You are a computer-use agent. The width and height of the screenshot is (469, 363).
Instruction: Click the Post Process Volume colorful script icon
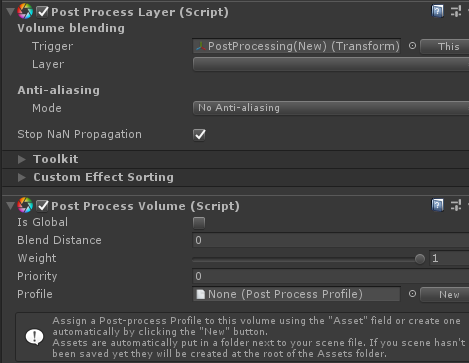tap(25, 205)
